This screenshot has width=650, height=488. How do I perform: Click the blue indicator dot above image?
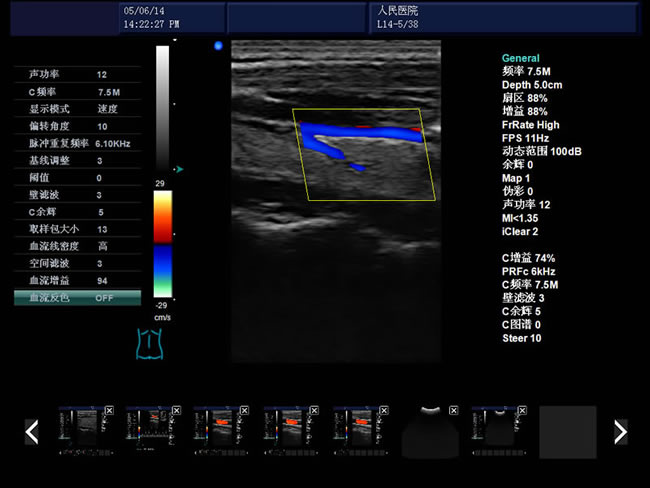[x=218, y=46]
